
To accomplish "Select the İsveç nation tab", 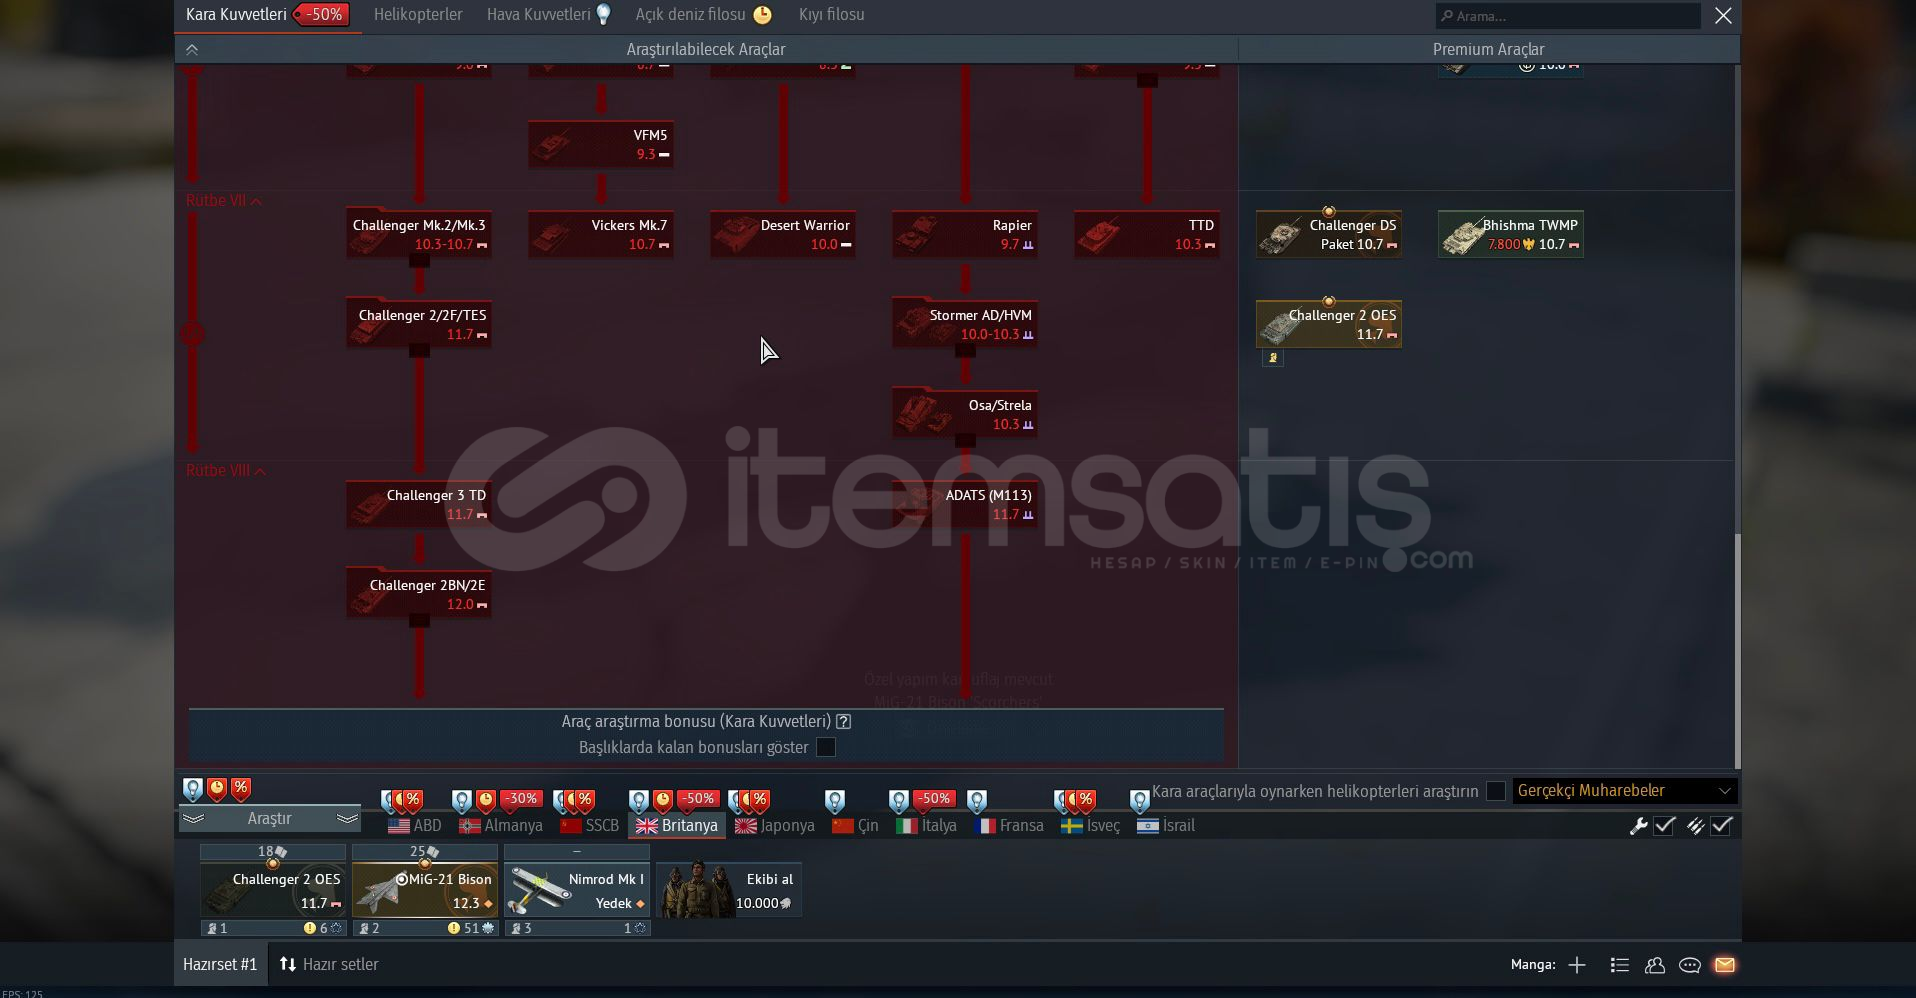I will pos(1090,826).
